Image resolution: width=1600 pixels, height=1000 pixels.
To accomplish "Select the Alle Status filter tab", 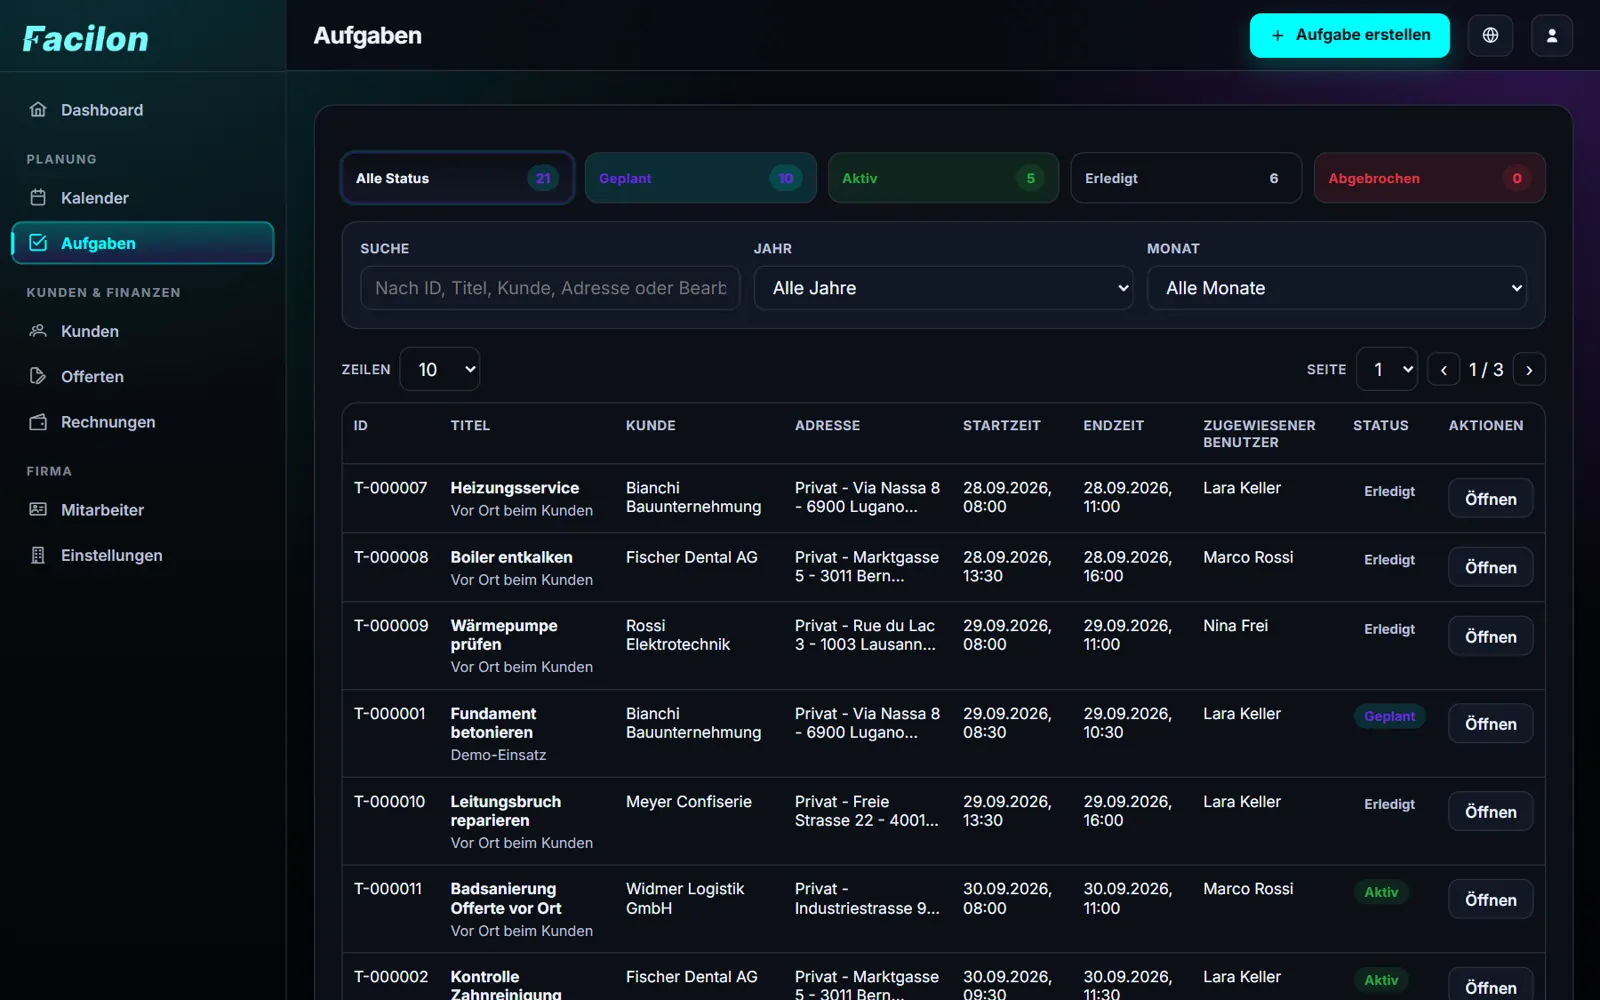I will click(x=458, y=178).
